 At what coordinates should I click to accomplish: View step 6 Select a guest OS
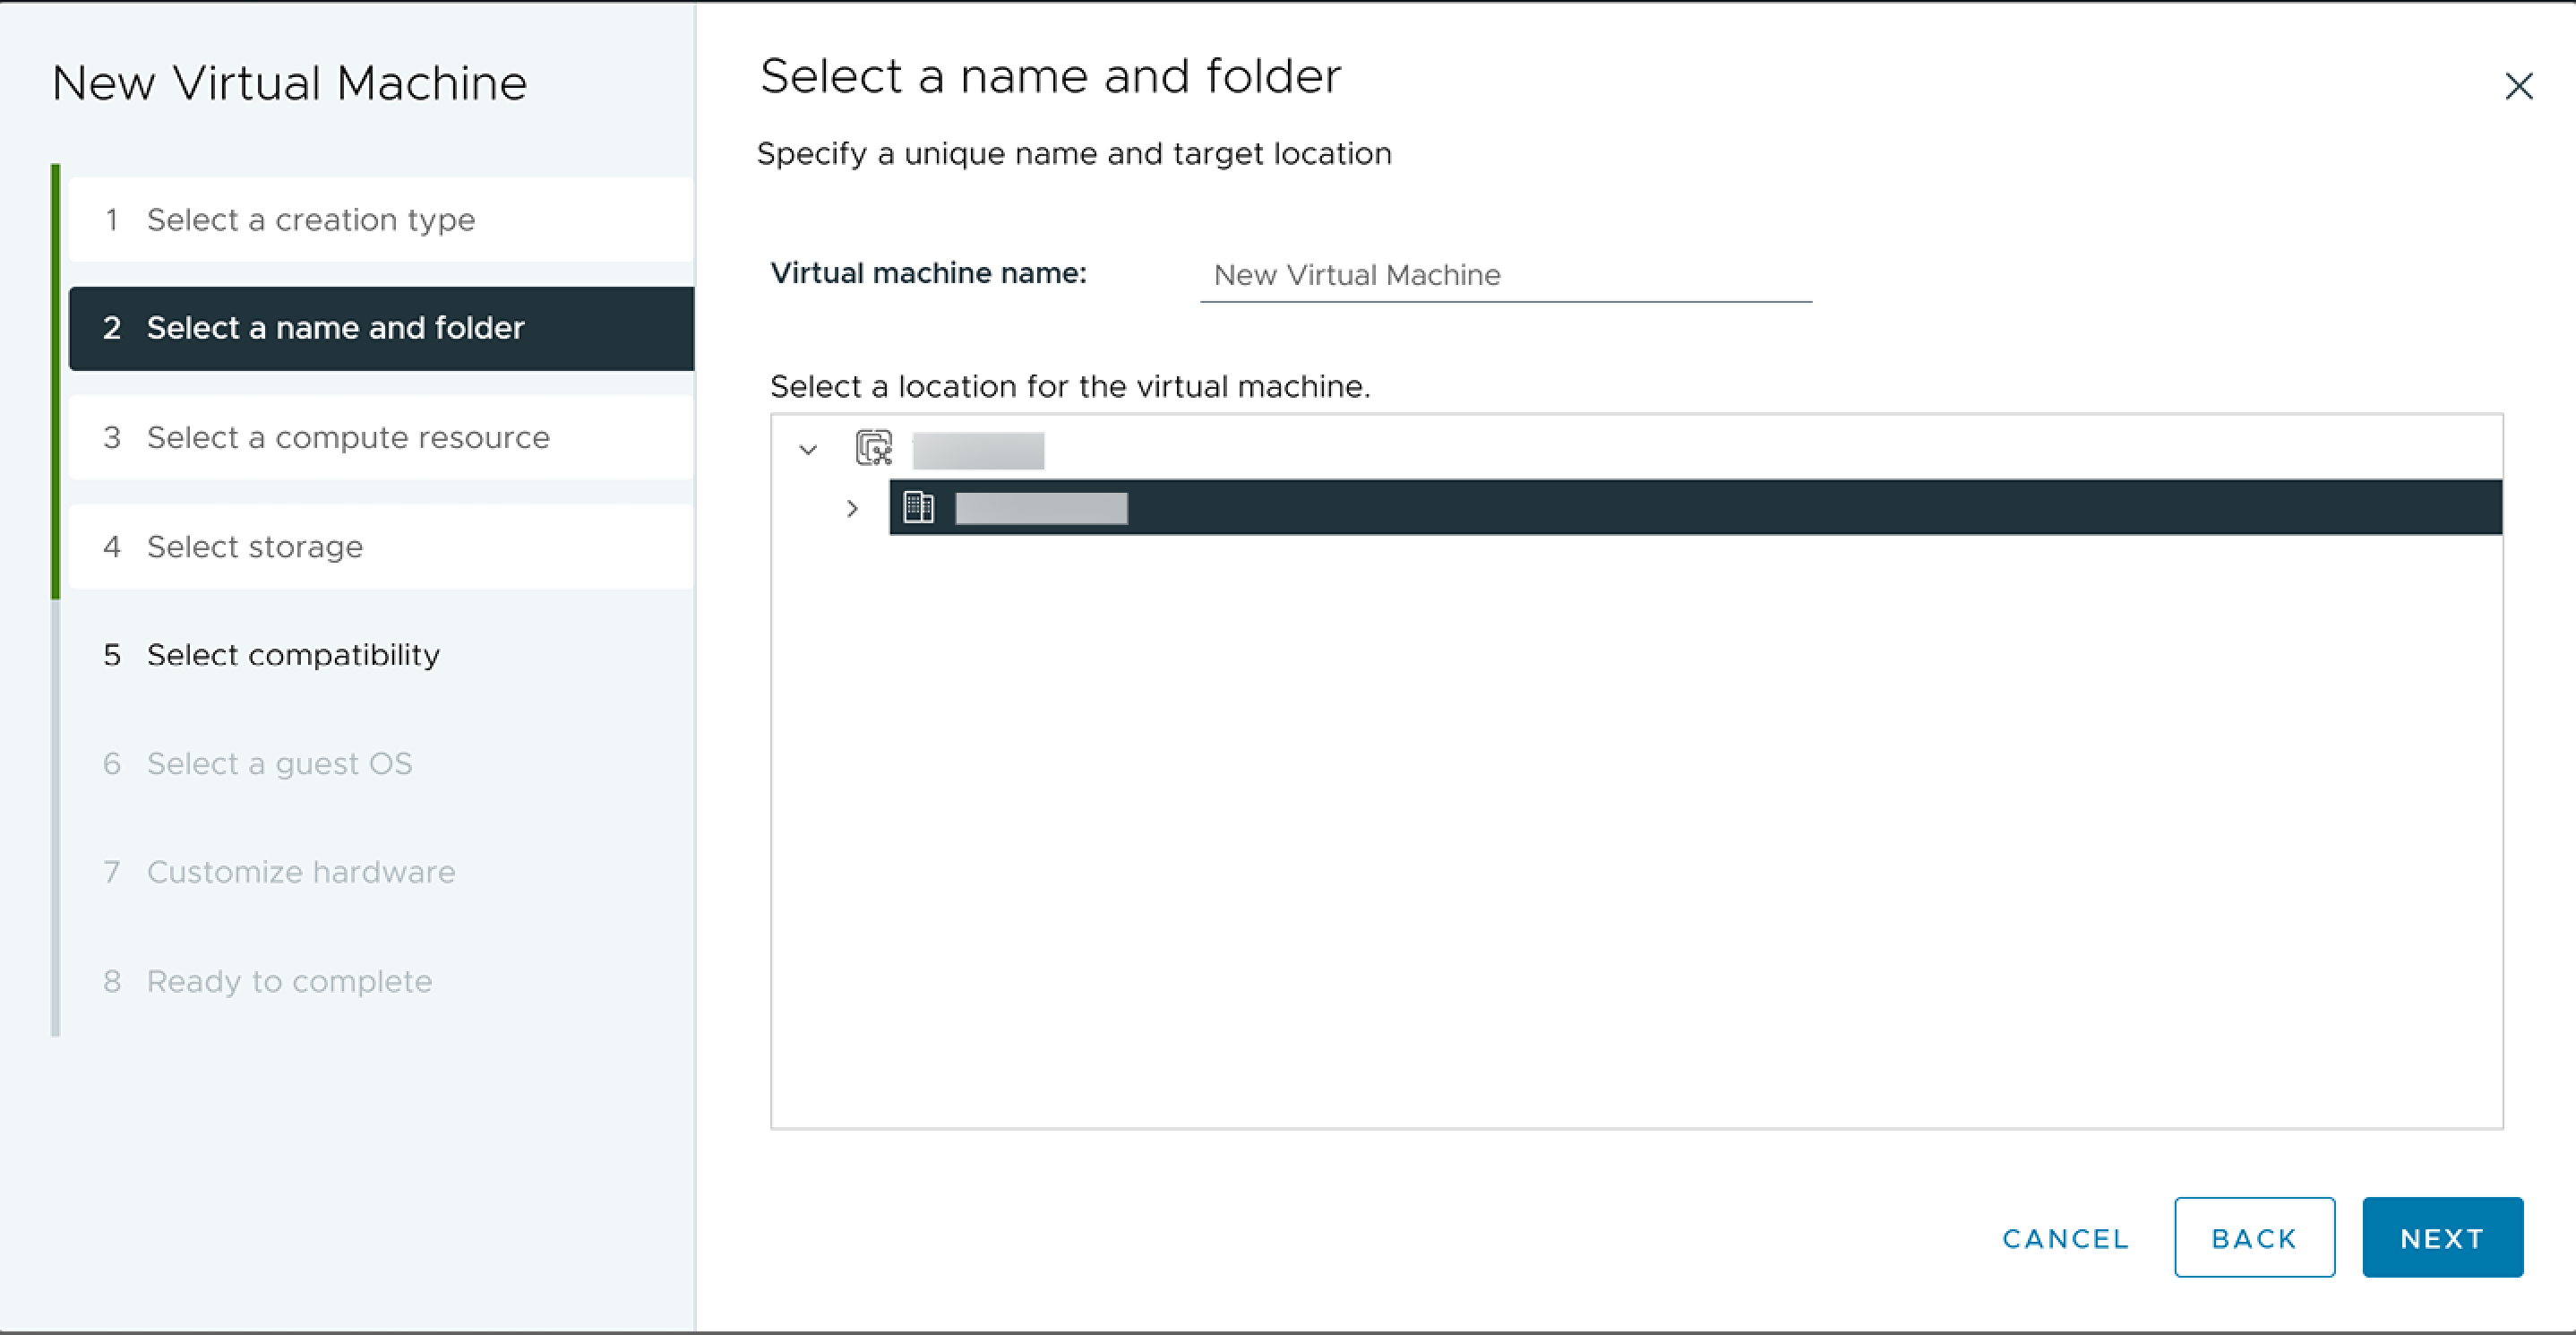click(x=280, y=763)
